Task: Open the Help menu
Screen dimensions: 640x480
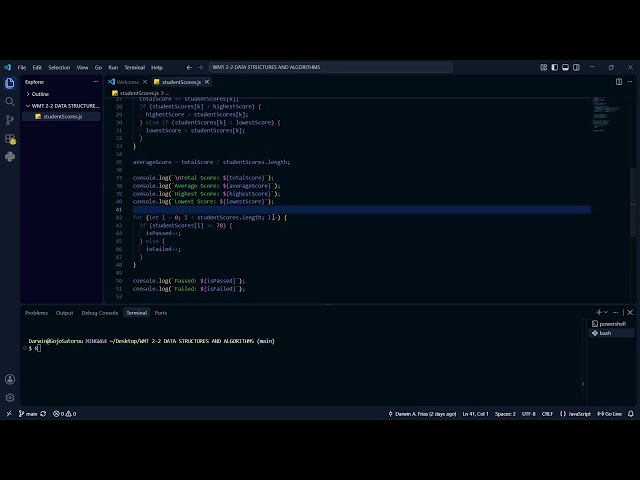Action: click(x=157, y=67)
